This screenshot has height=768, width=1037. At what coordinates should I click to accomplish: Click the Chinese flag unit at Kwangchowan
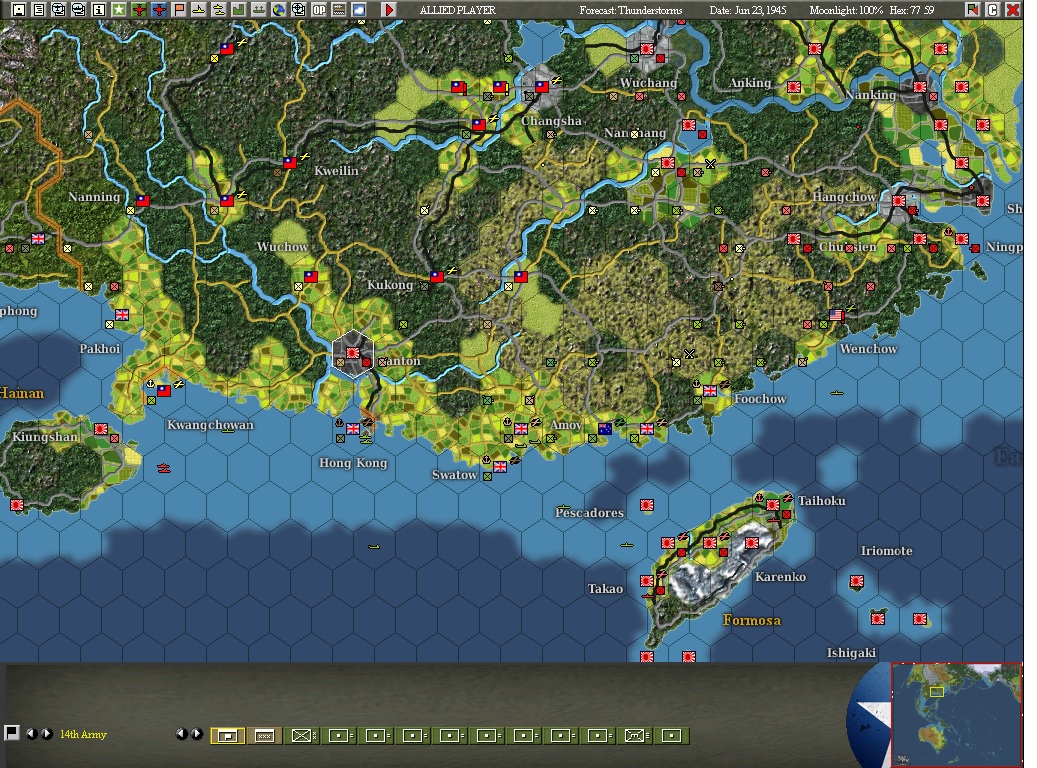click(163, 391)
